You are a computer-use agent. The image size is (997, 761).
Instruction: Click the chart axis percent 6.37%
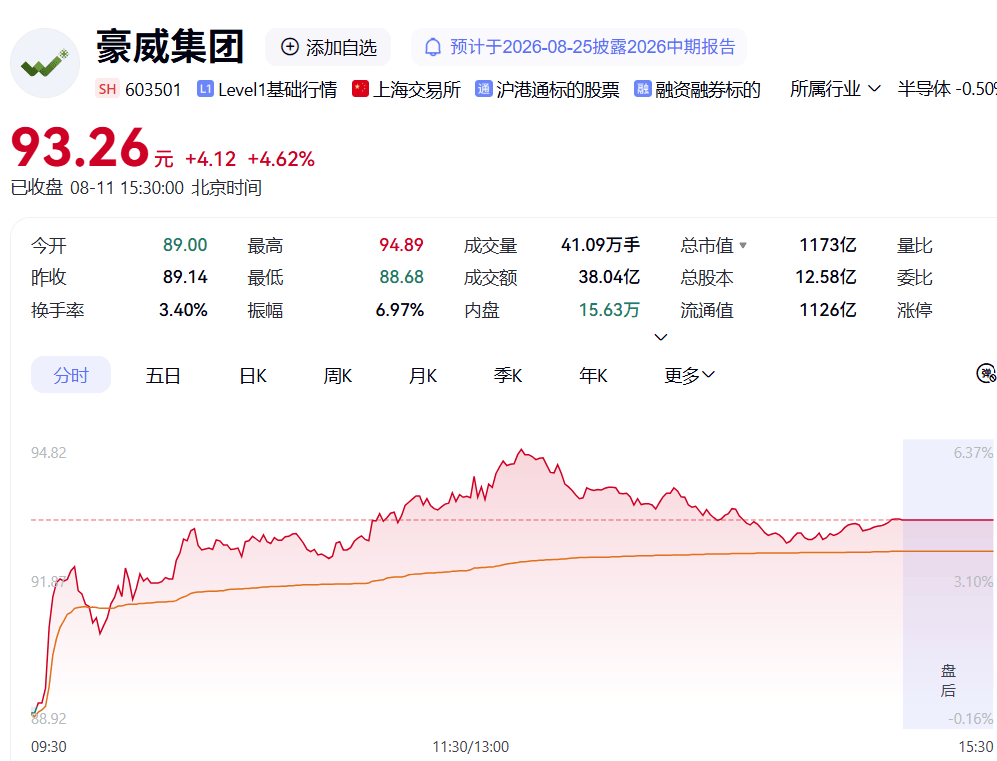pyautogui.click(x=972, y=453)
